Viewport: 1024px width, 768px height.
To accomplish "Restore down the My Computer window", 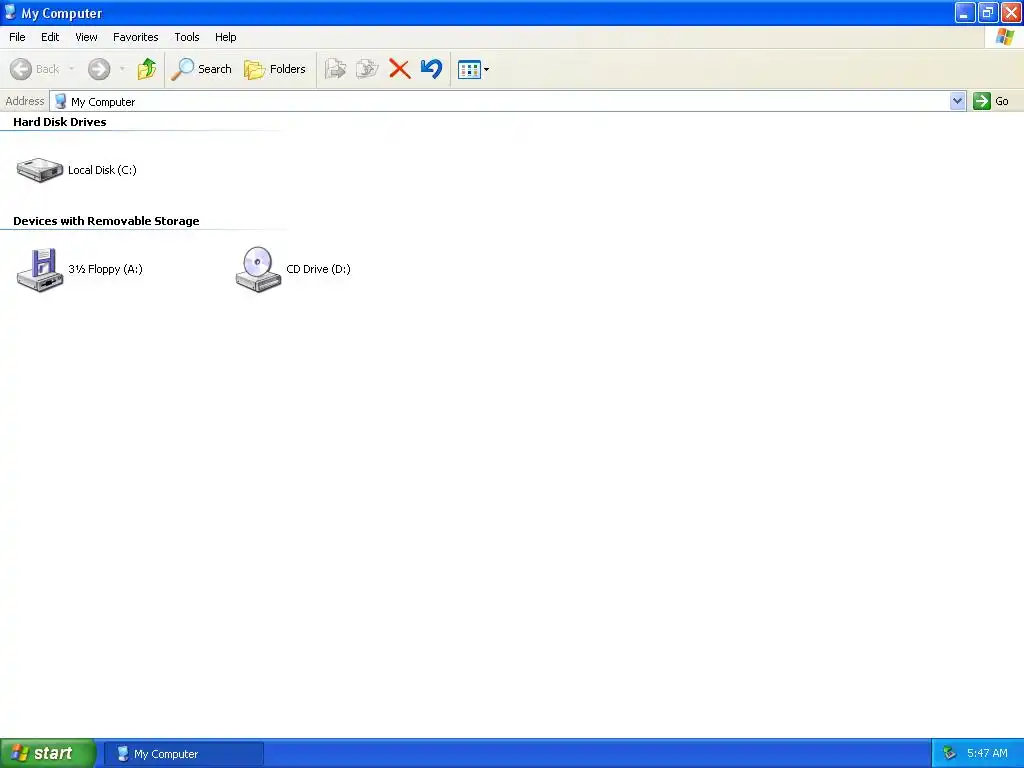I will tap(987, 12).
